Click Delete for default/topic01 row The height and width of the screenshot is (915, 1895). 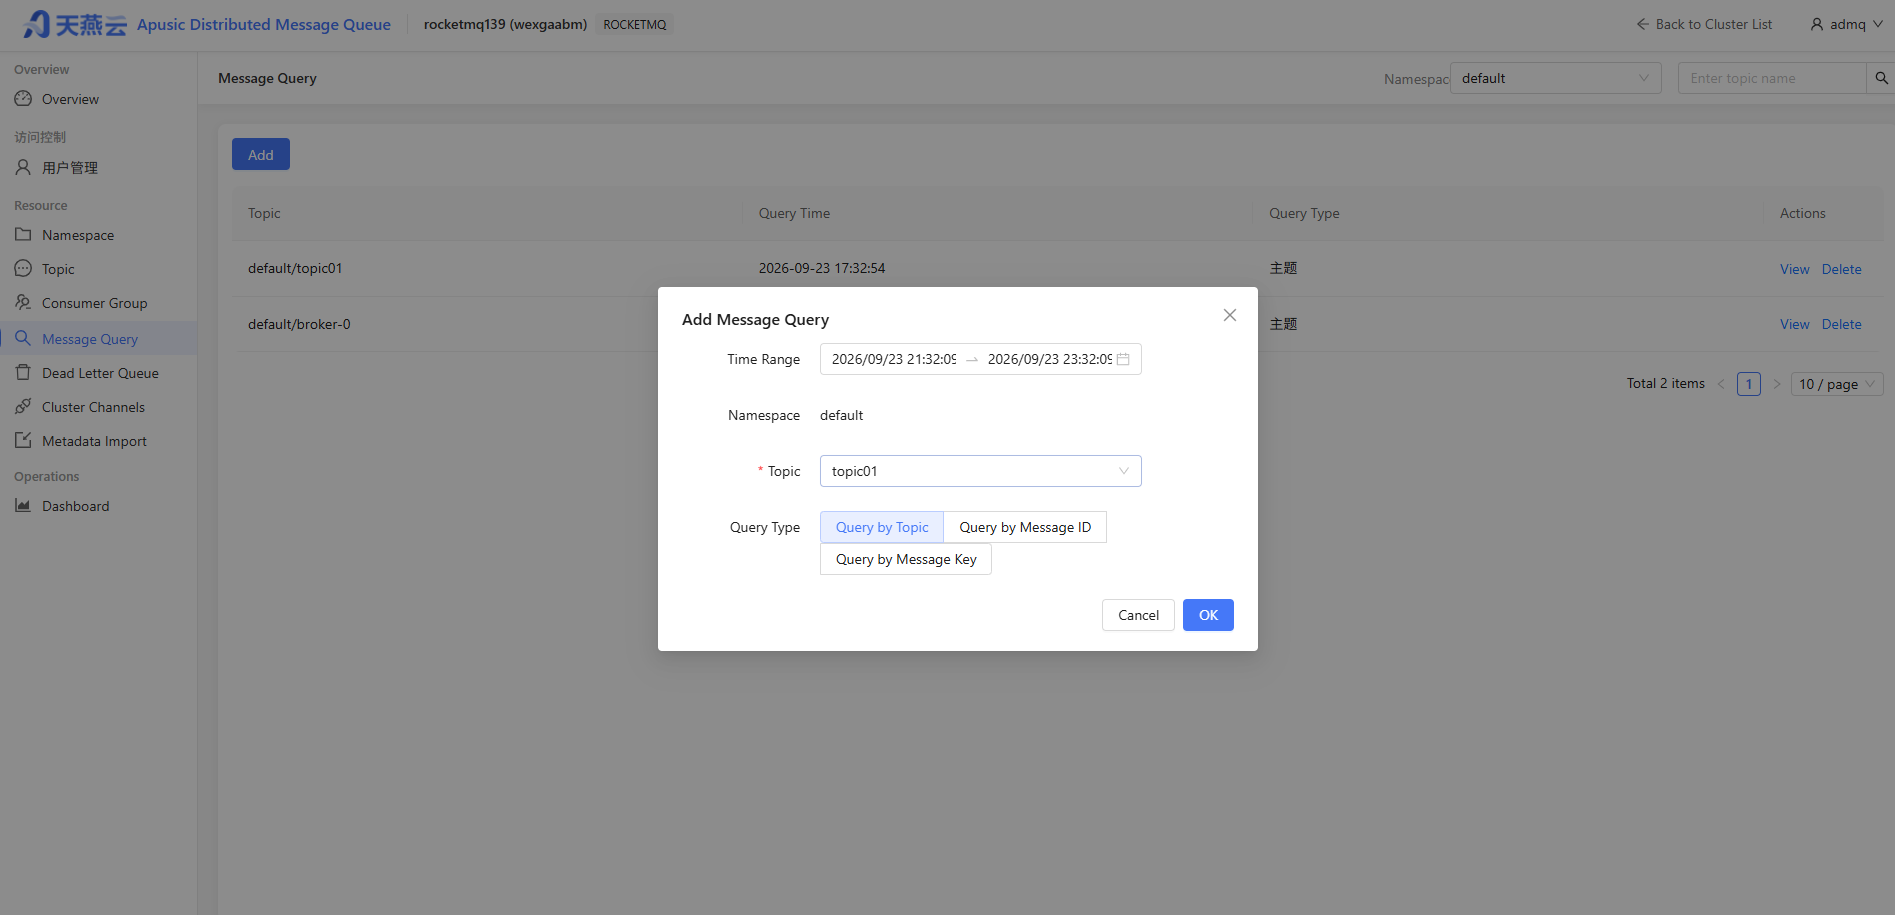(1841, 269)
